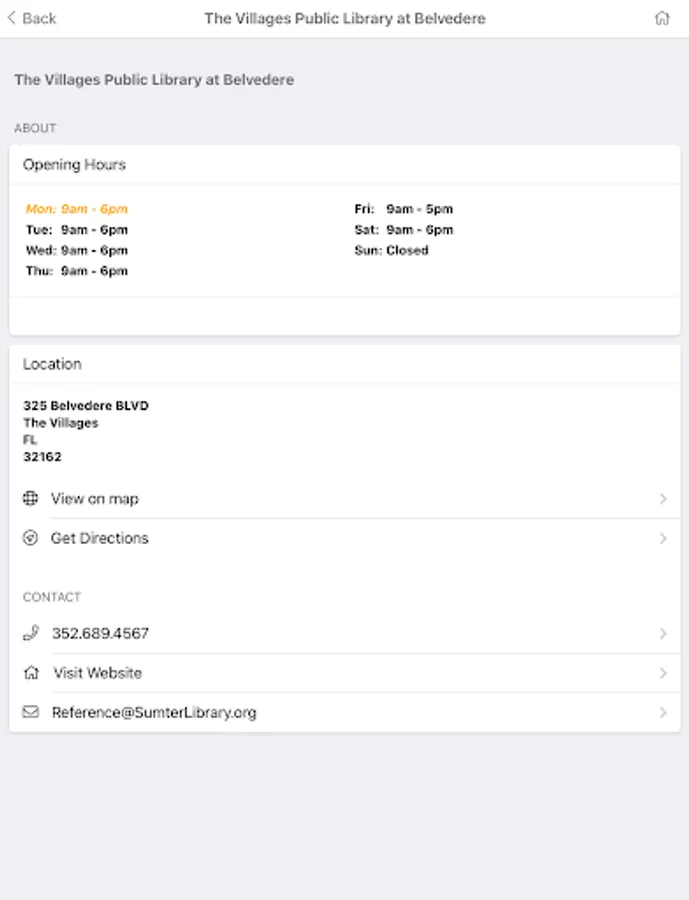This screenshot has height=900, width=689.
Task: Tap the envelope email icon
Action: click(x=31, y=712)
